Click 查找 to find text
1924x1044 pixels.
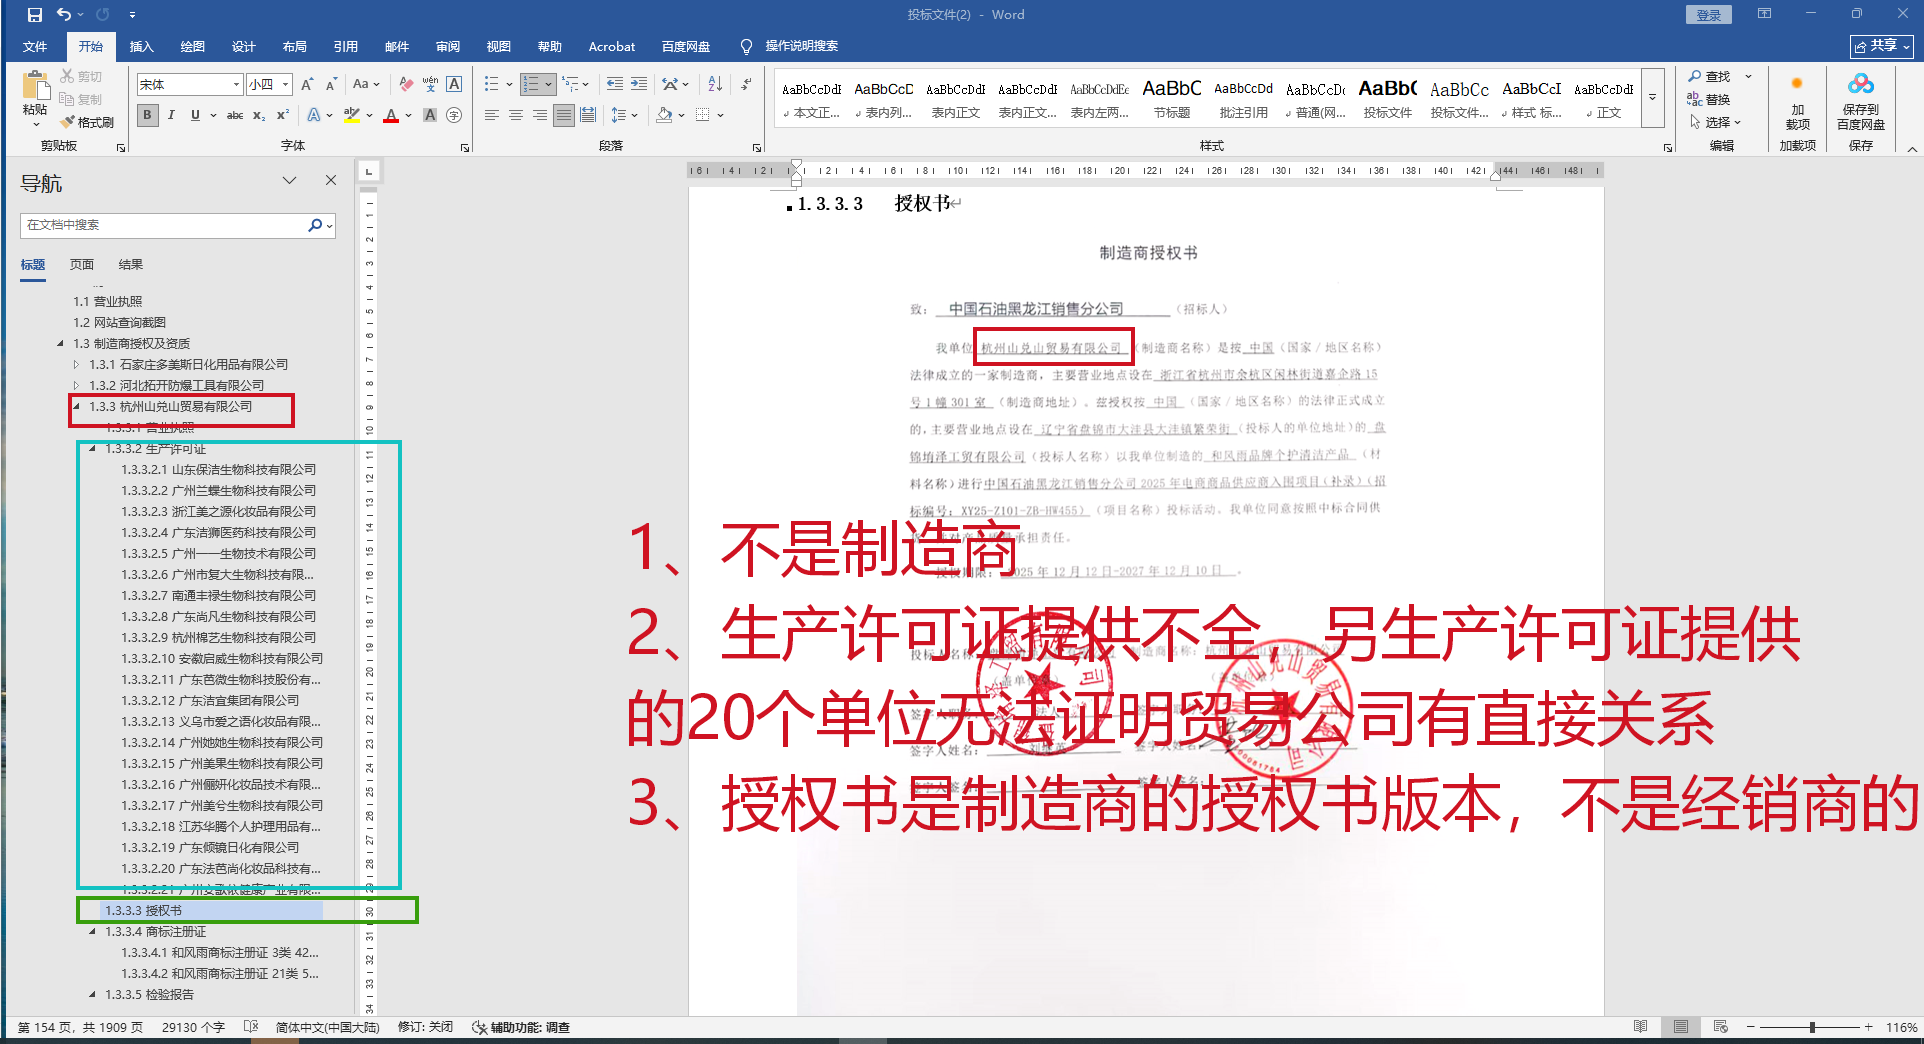coord(1710,76)
